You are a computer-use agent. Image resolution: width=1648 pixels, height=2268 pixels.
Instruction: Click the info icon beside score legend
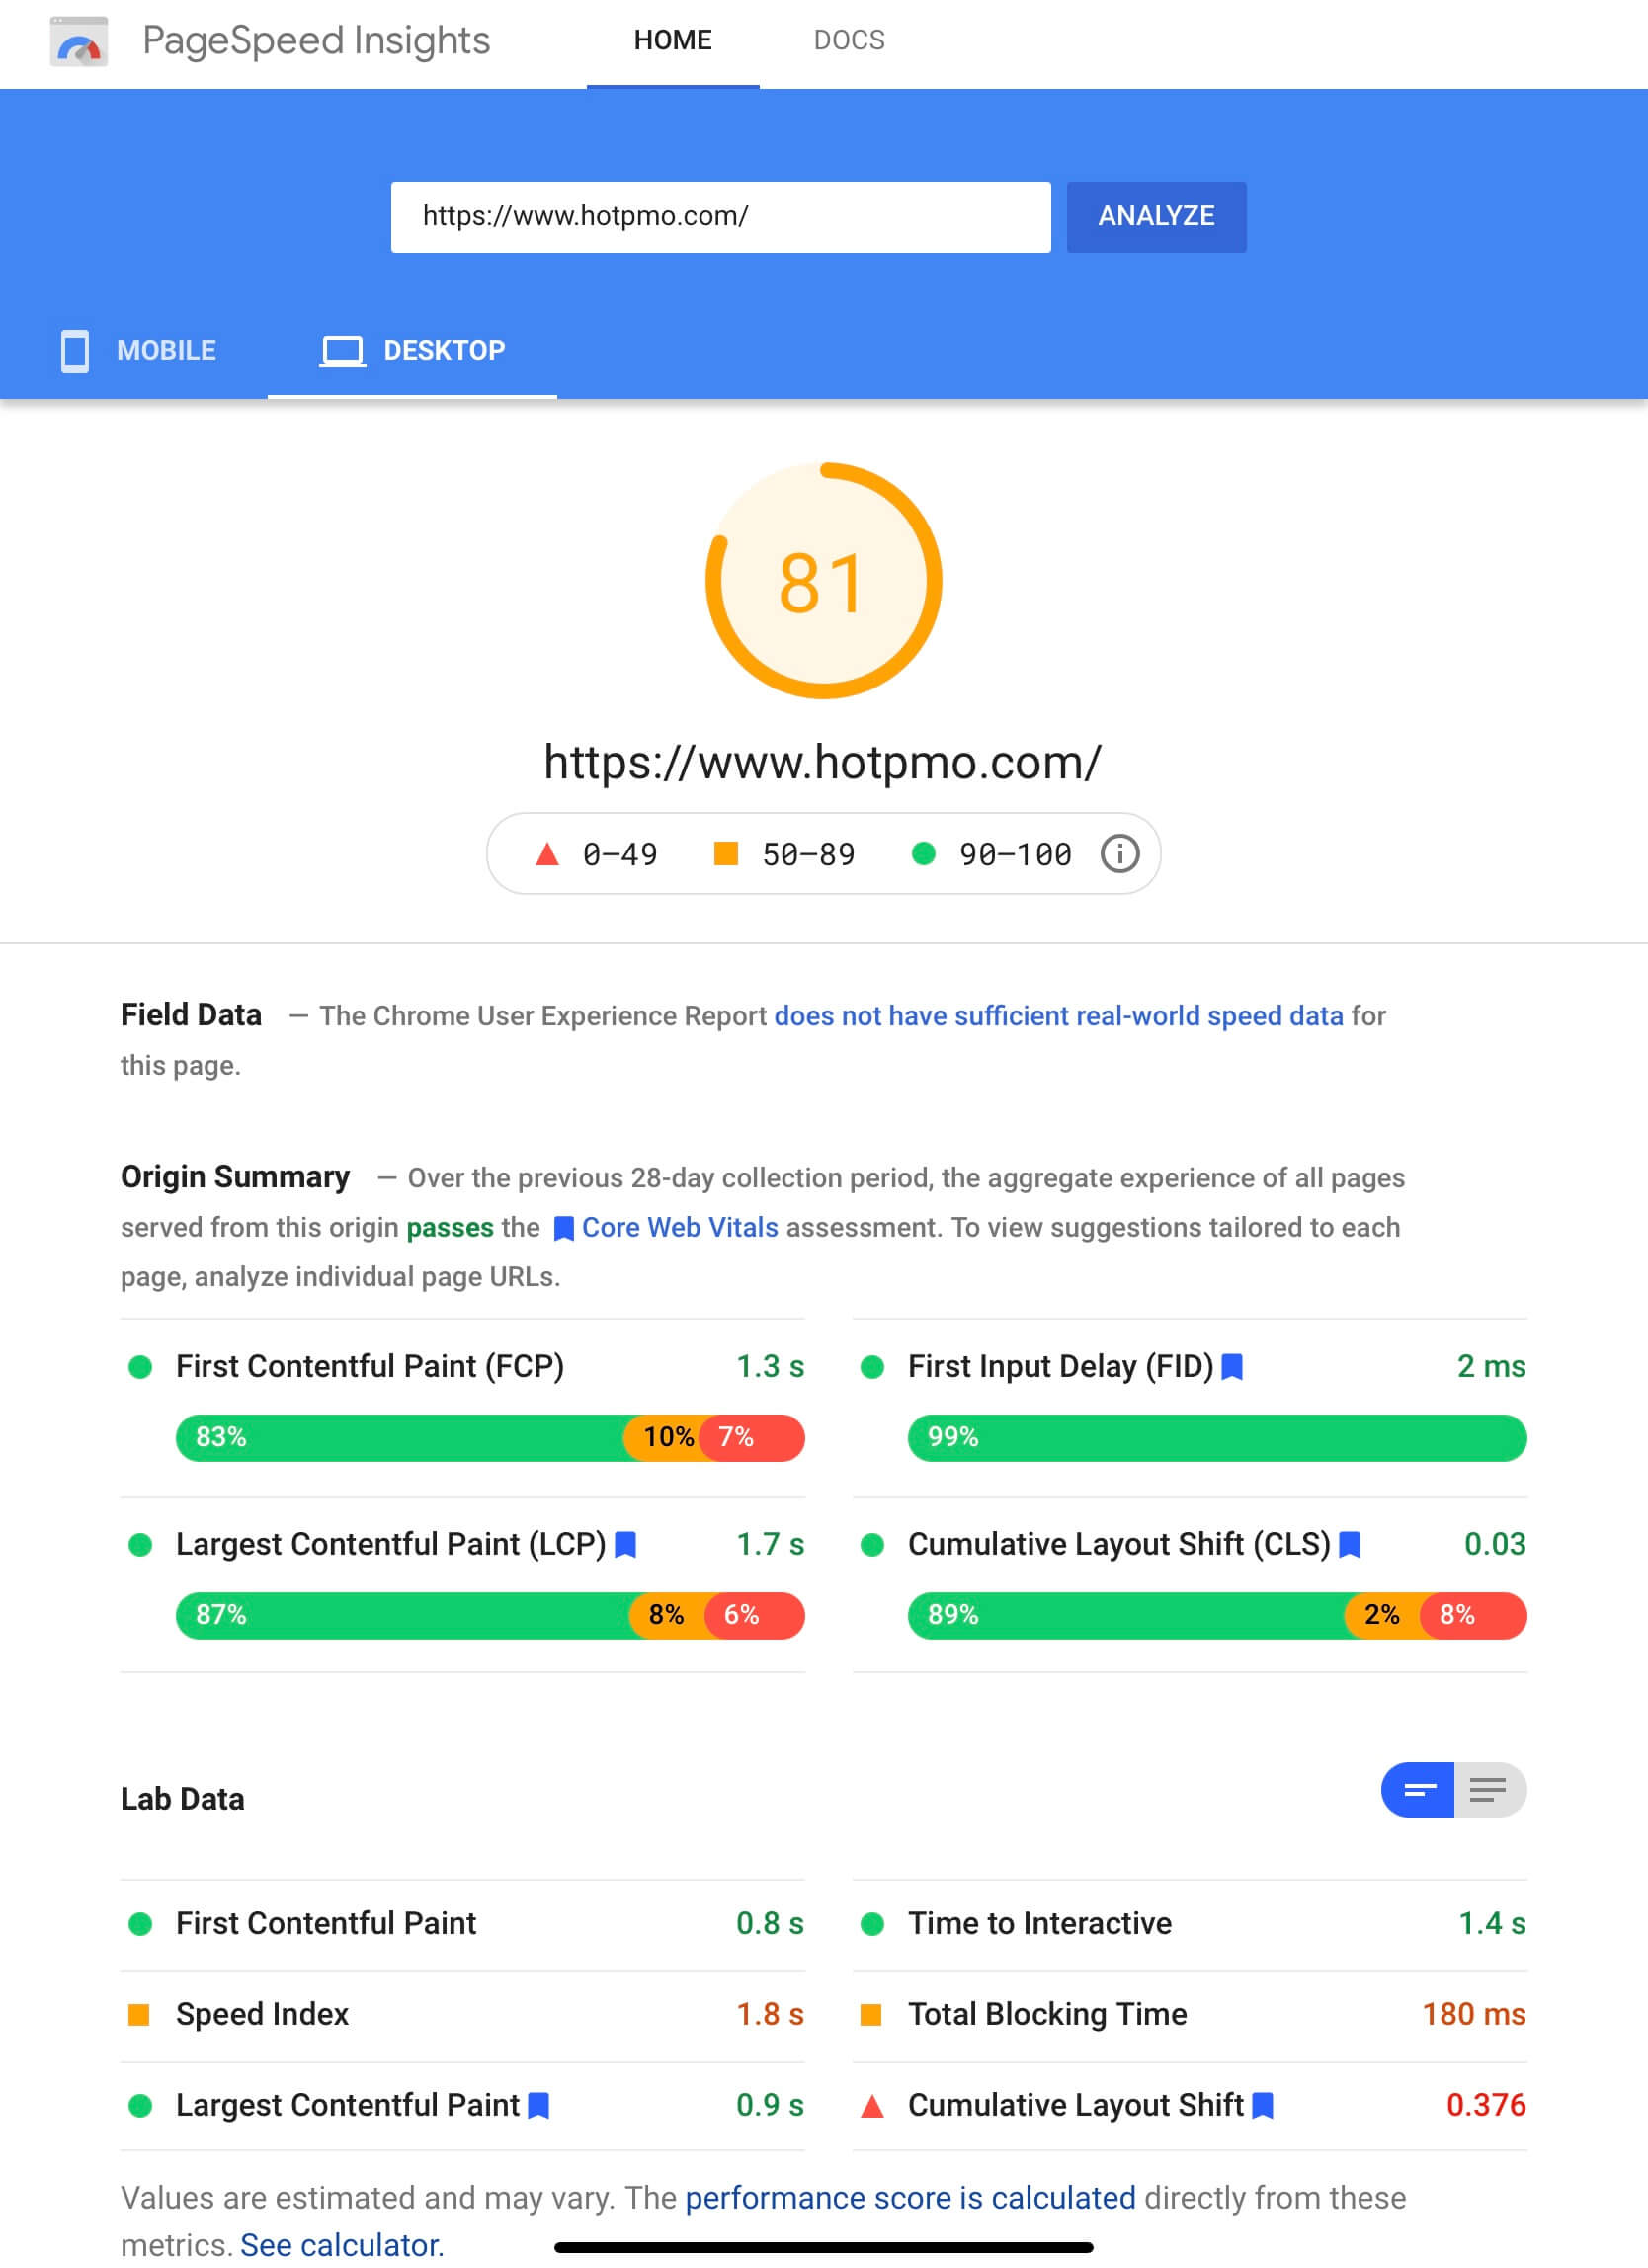1119,854
